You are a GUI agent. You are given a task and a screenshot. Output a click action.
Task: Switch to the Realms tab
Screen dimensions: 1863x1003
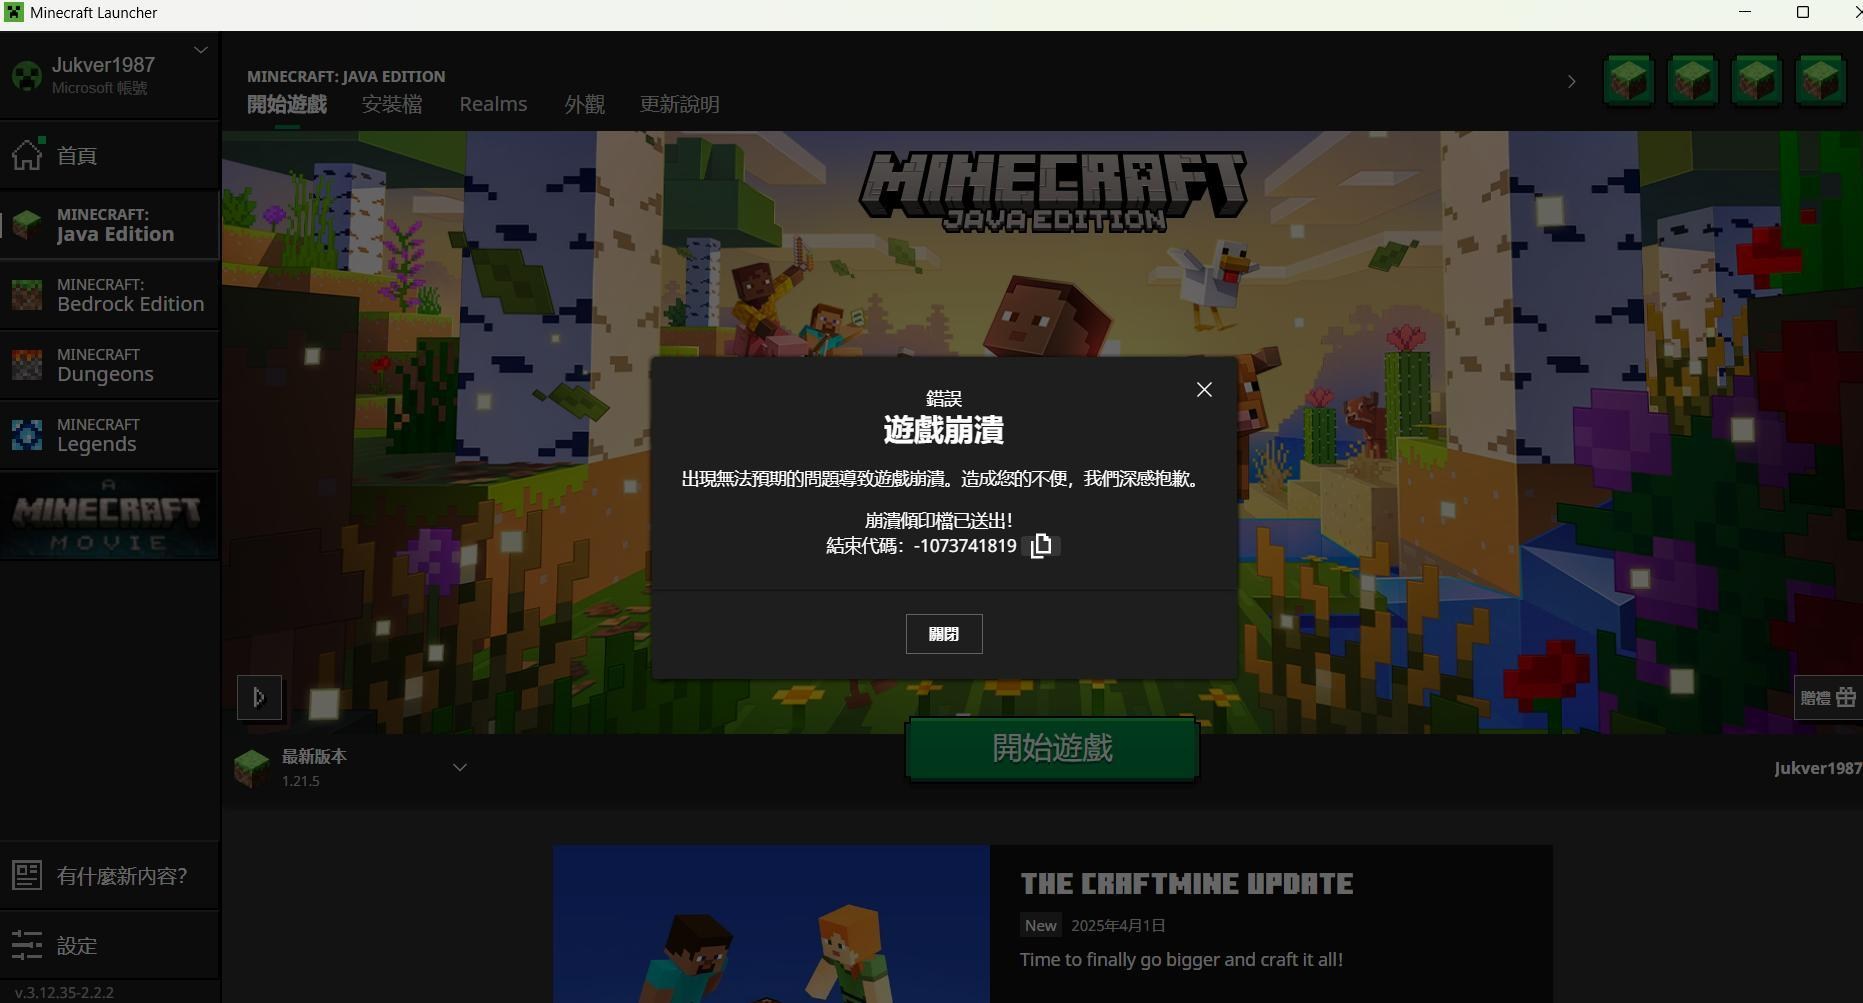[x=493, y=104]
